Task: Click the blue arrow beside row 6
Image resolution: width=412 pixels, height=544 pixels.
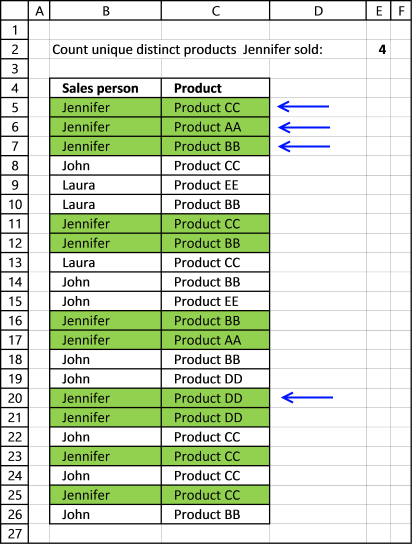Action: click(304, 127)
